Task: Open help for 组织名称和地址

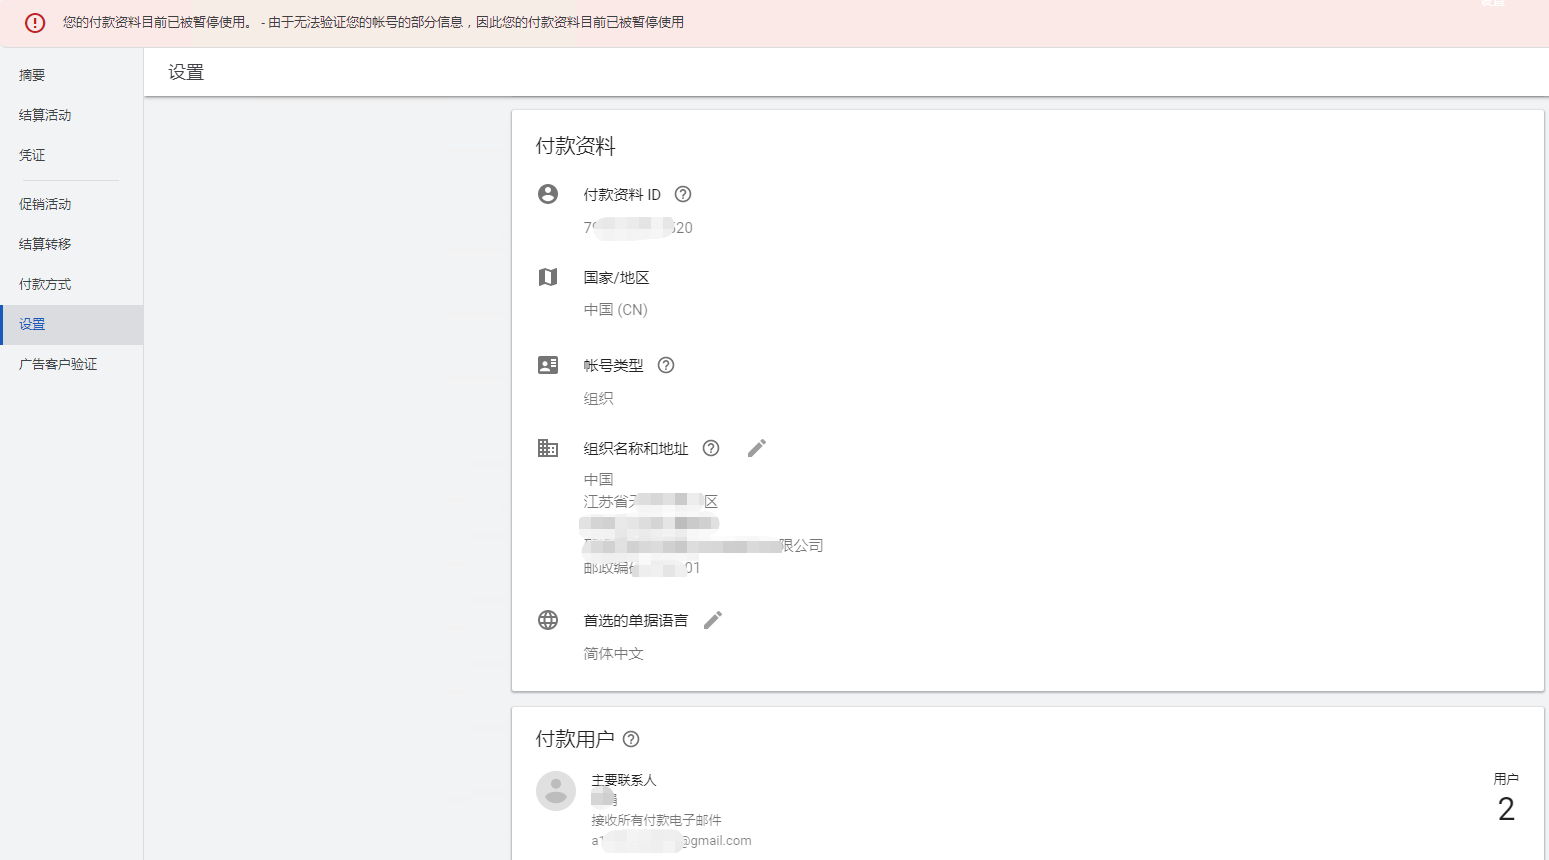Action: click(711, 448)
